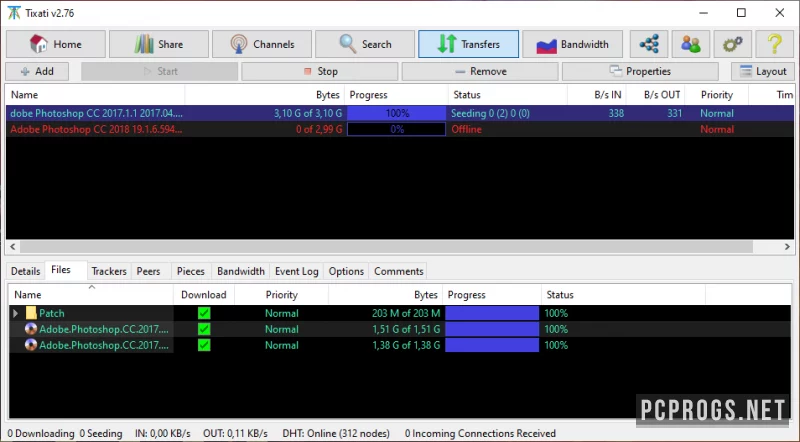This screenshot has height=442, width=800.
Task: Switch to the Event Log tab
Action: coord(296,271)
